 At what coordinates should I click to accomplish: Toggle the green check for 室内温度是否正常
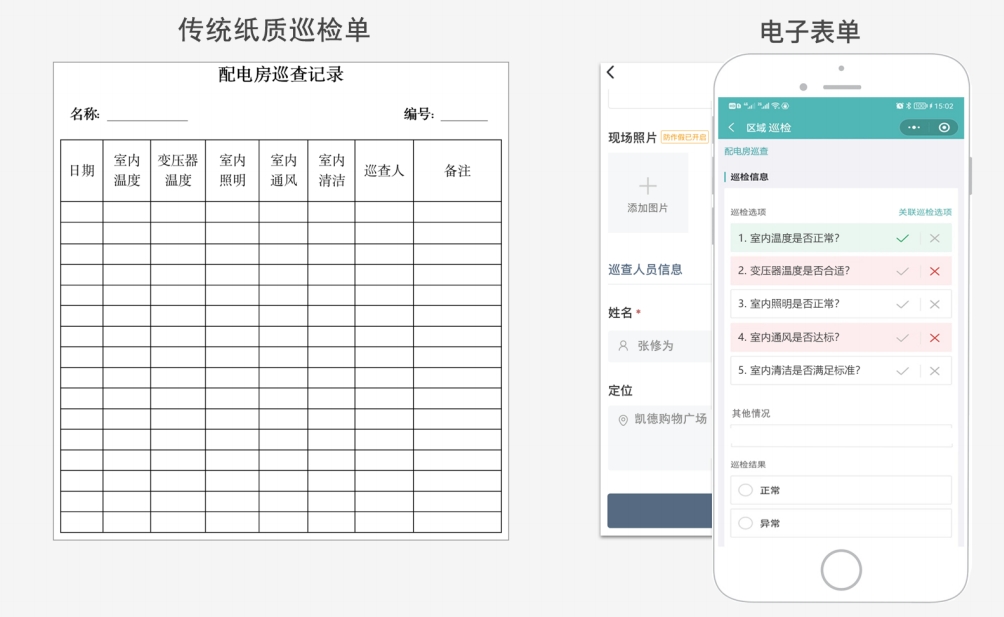point(902,238)
